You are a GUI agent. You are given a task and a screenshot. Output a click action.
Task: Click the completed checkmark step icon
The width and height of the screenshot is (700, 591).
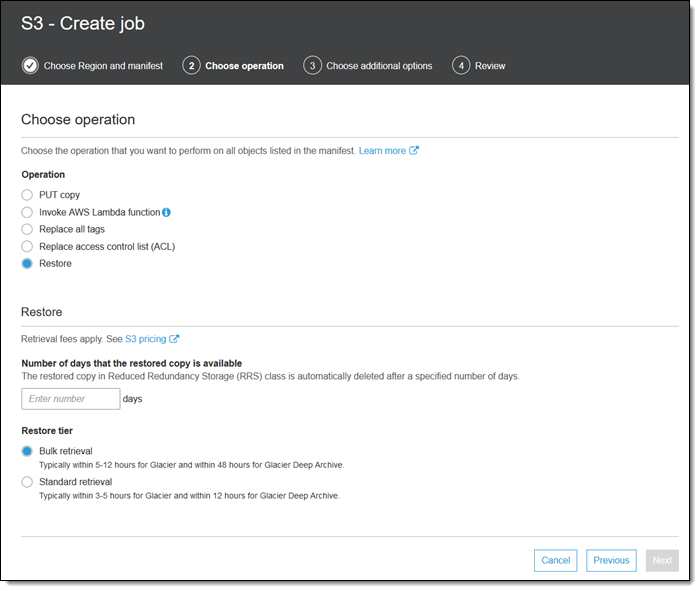coord(30,66)
